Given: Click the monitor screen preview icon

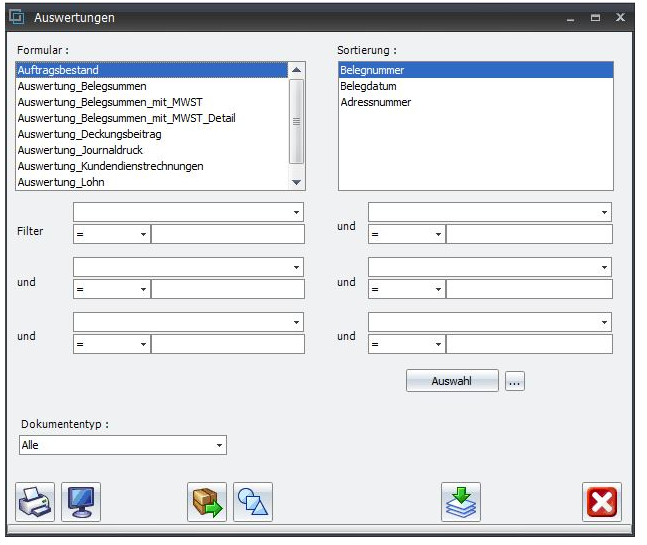Looking at the screenshot, I should [x=81, y=501].
